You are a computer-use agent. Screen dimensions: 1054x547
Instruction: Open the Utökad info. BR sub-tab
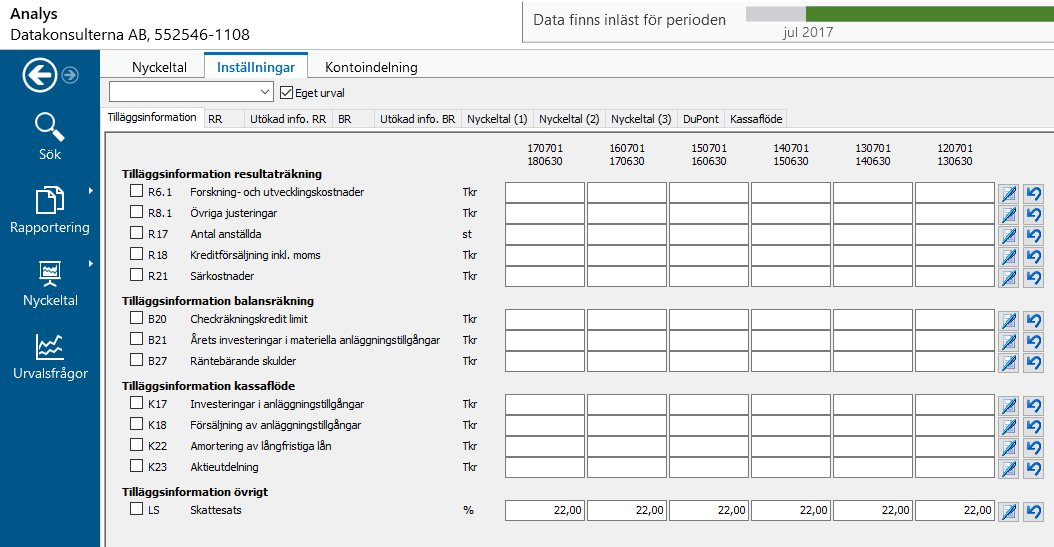417,119
